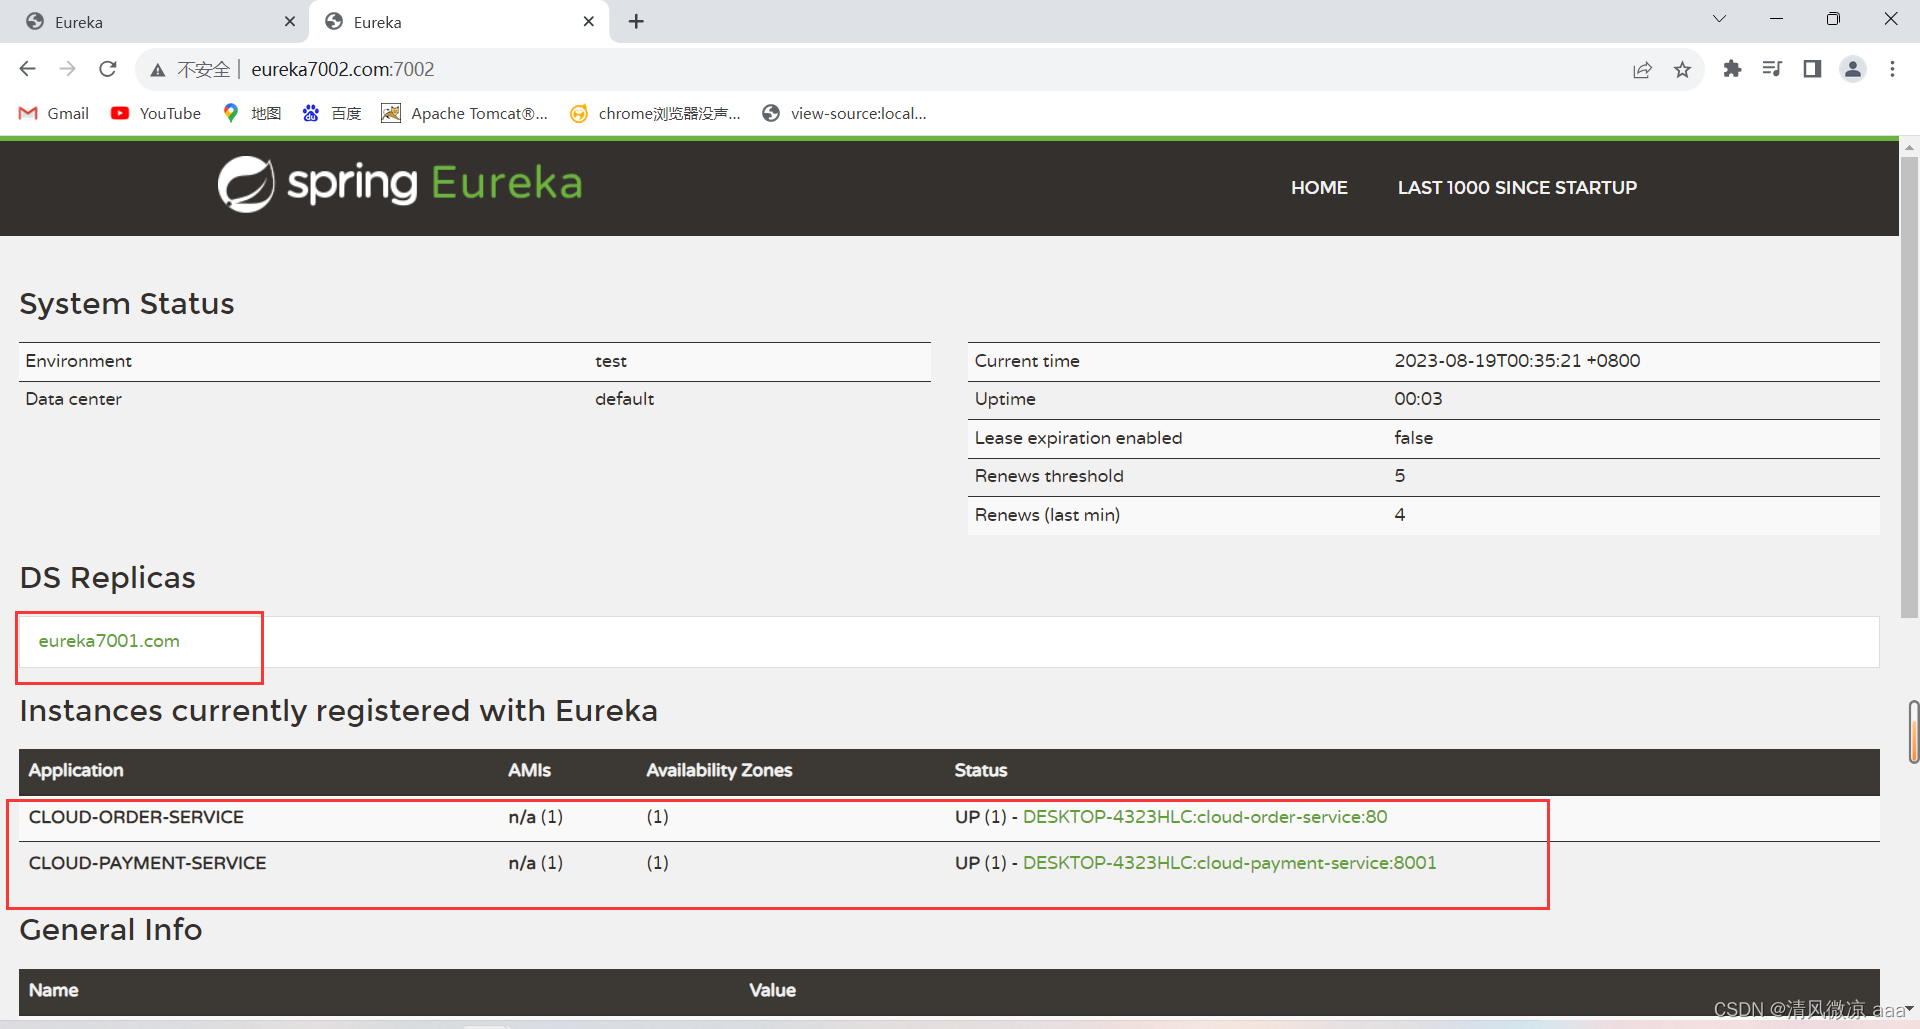The height and width of the screenshot is (1029, 1920).
Task: Open the tab search dropdown arrow
Action: pyautogui.click(x=1719, y=19)
